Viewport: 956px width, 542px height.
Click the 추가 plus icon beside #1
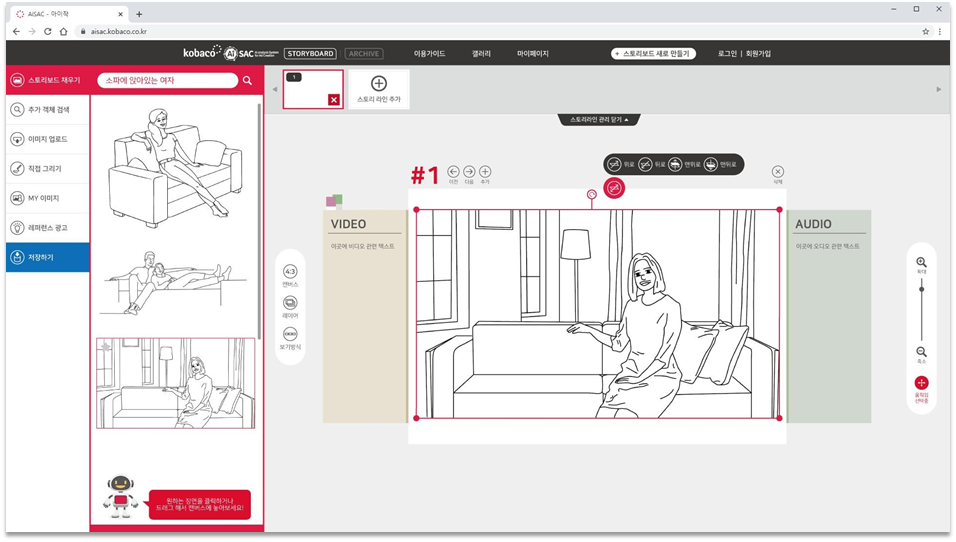click(485, 172)
